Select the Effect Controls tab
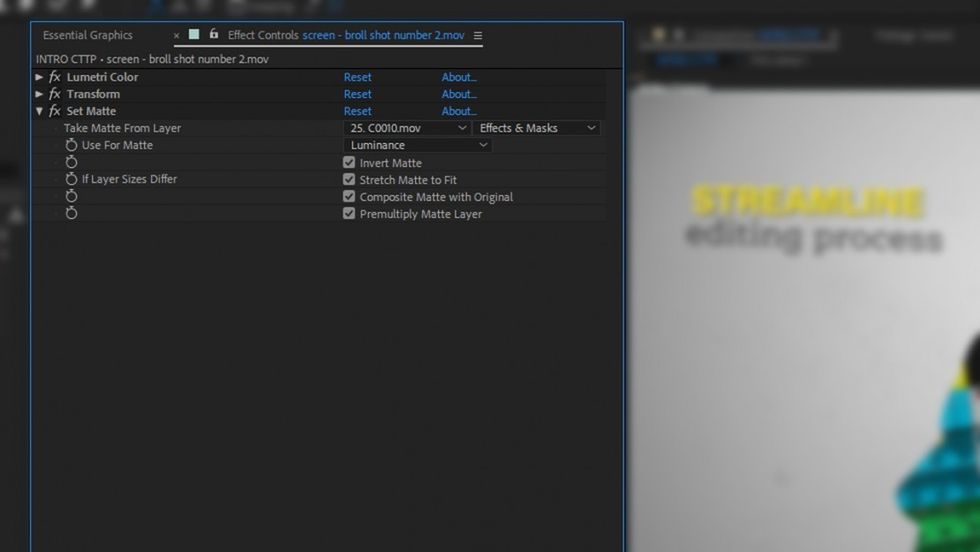Screen dimensions: 980x552 tap(346, 35)
